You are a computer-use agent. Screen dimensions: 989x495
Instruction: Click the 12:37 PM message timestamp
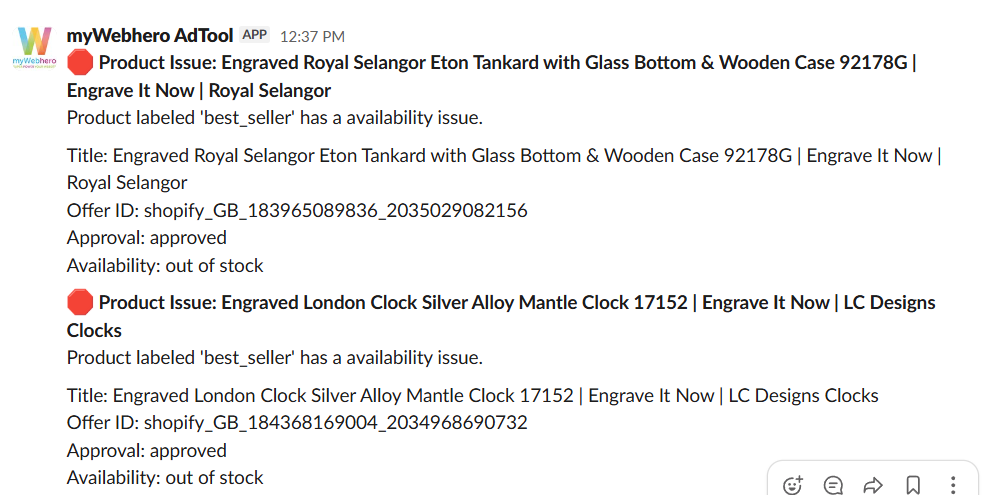(x=312, y=36)
